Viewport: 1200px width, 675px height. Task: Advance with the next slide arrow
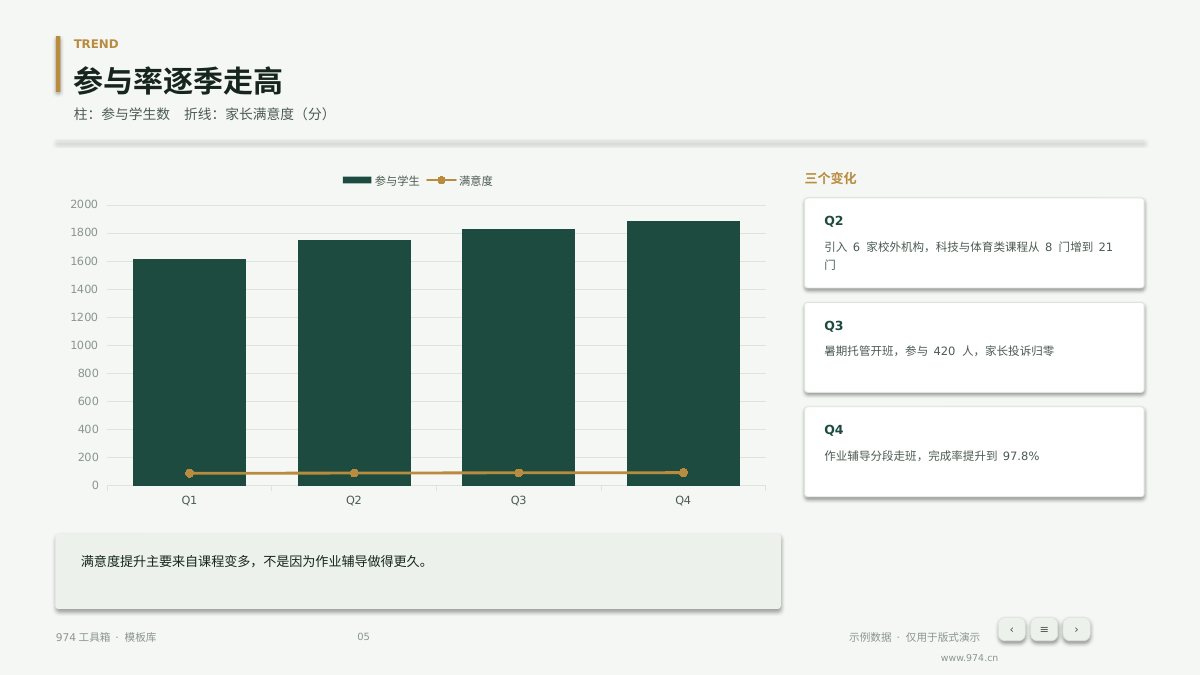[1076, 629]
